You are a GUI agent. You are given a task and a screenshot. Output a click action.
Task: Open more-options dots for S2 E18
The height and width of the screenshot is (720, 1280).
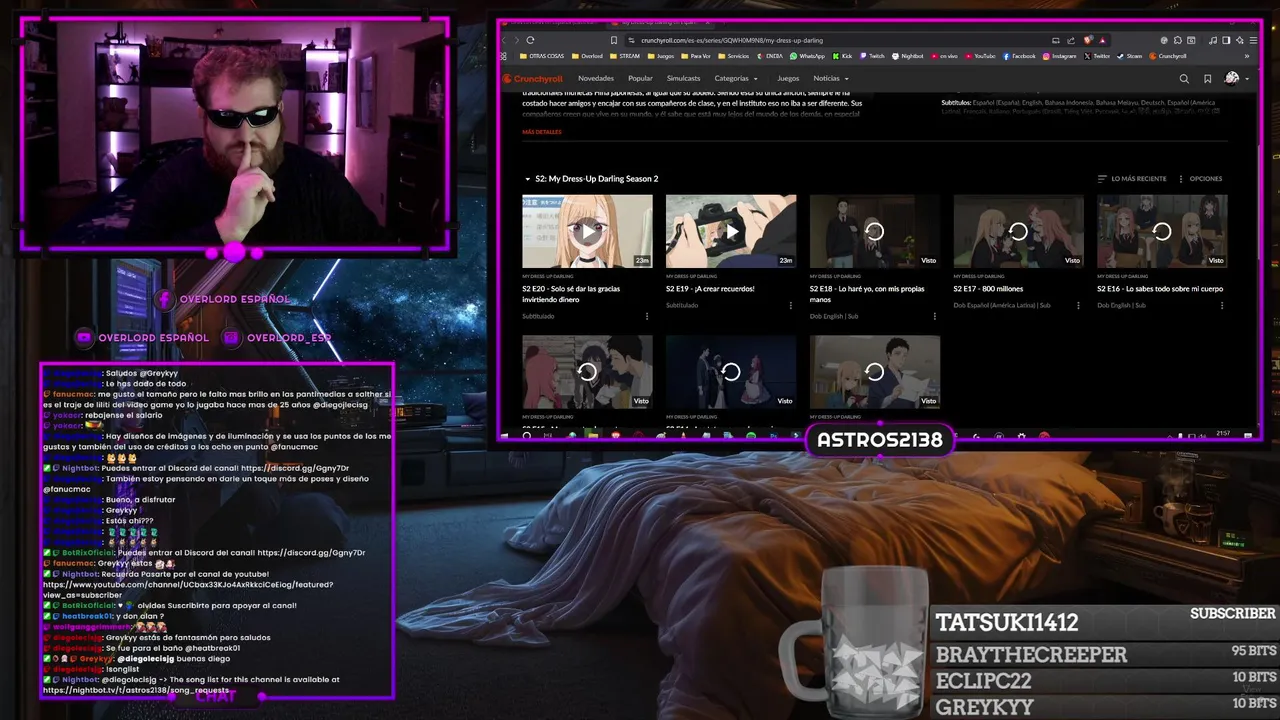[x=934, y=316]
